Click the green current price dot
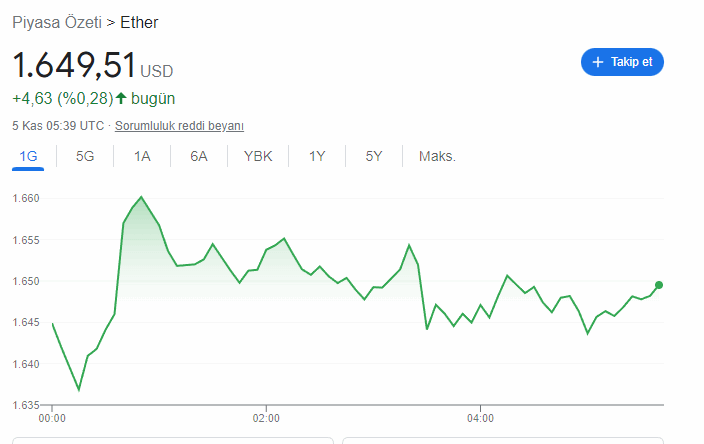This screenshot has height=444, width=704. tap(659, 285)
